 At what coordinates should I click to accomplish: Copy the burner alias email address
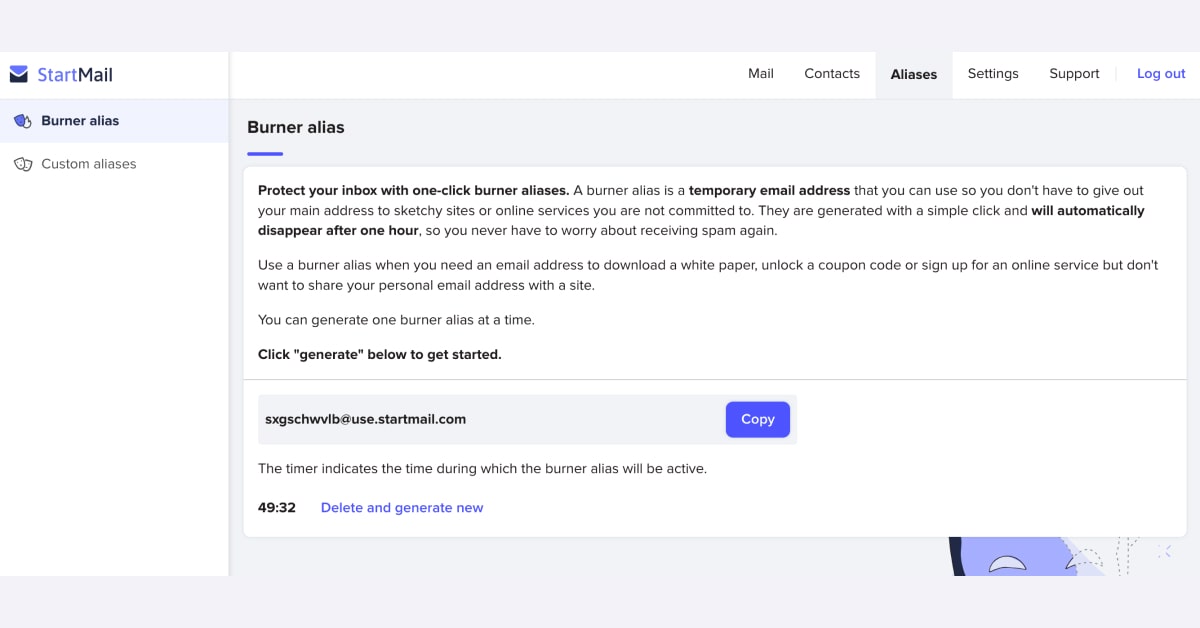(x=757, y=419)
